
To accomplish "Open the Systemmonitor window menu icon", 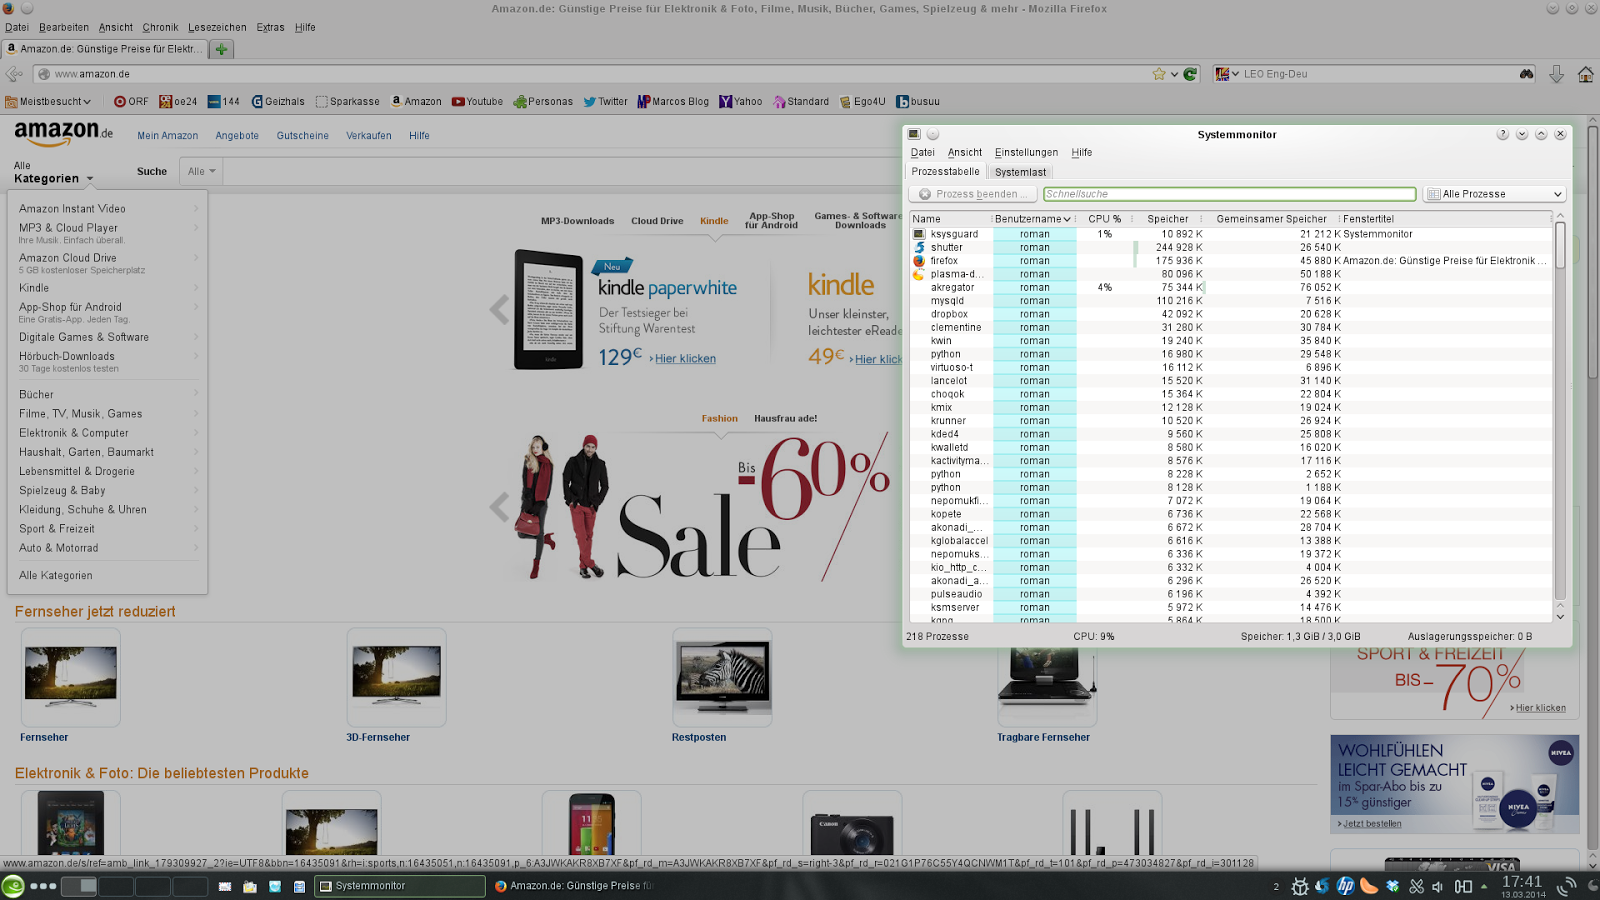I will click(914, 134).
